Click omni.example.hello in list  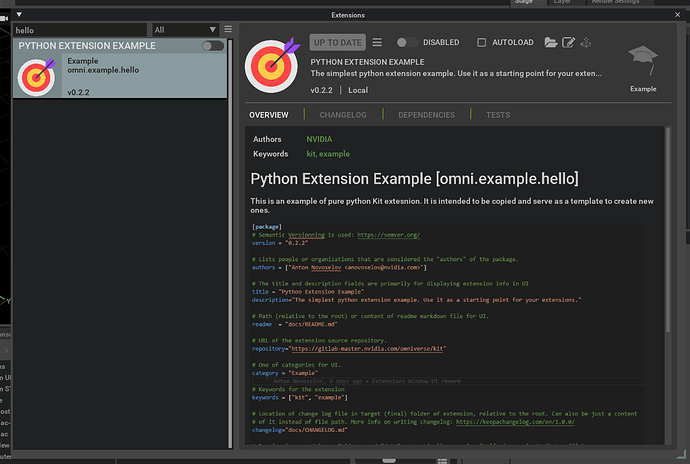[x=103, y=70]
